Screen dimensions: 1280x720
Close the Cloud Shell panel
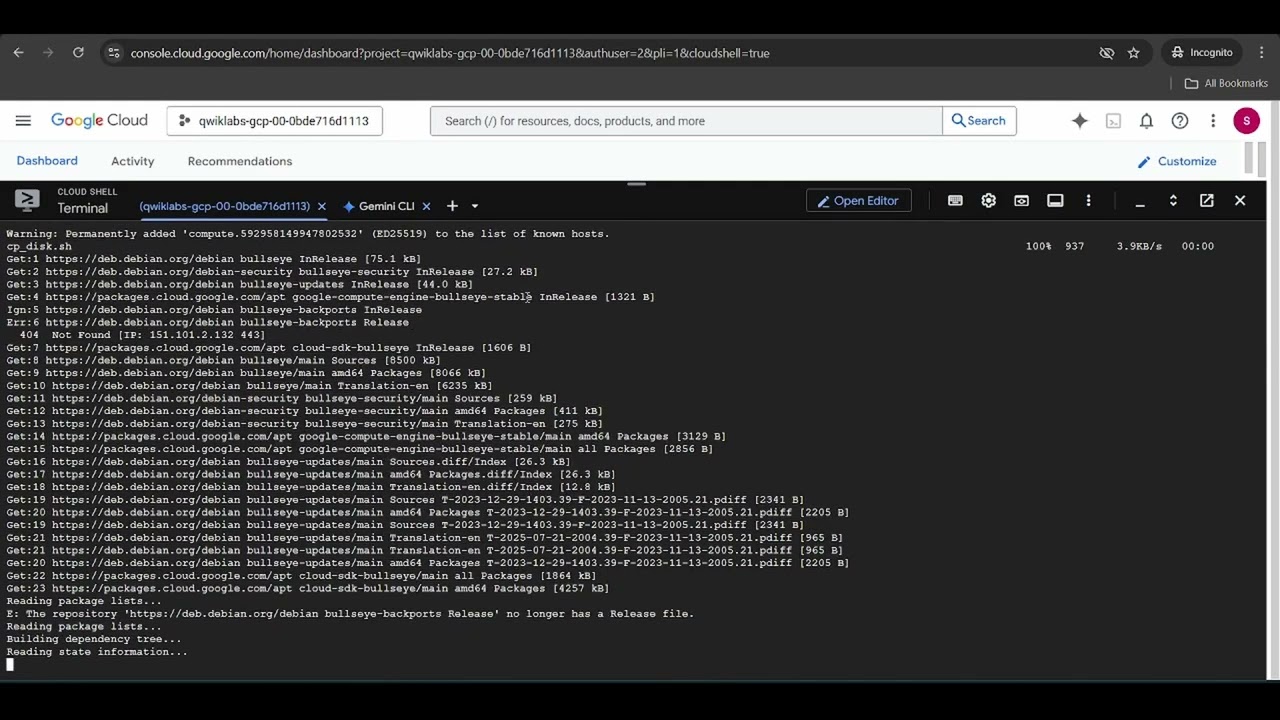(x=1240, y=201)
